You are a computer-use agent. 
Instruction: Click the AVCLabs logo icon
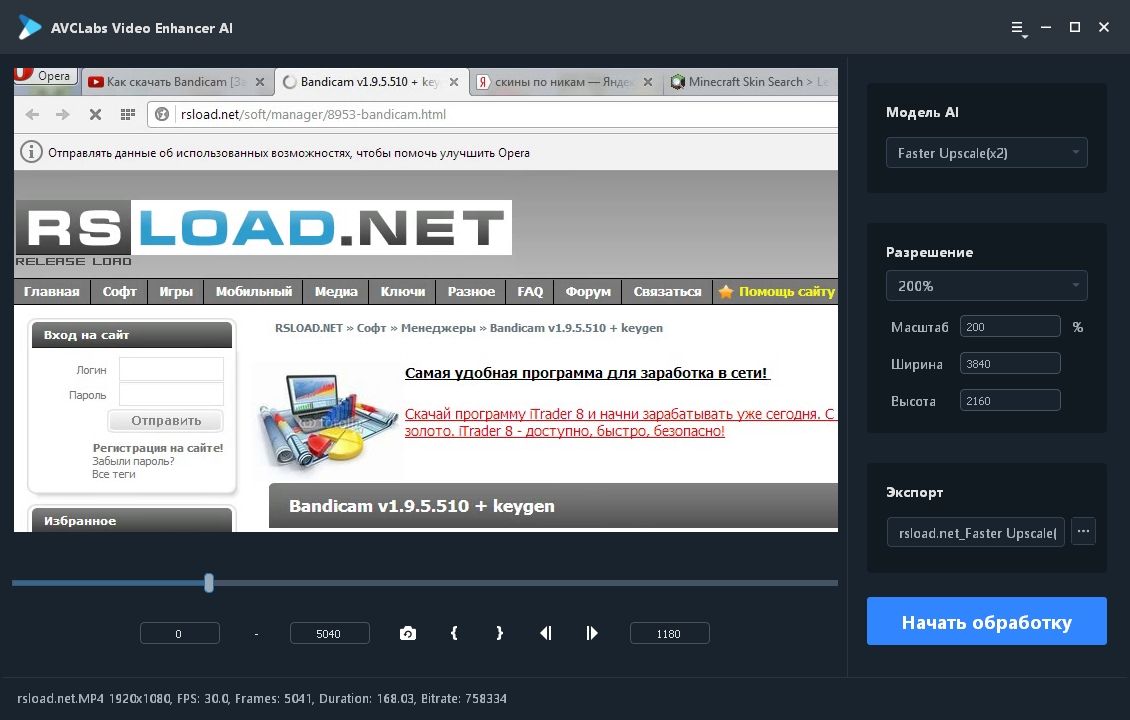(x=29, y=27)
